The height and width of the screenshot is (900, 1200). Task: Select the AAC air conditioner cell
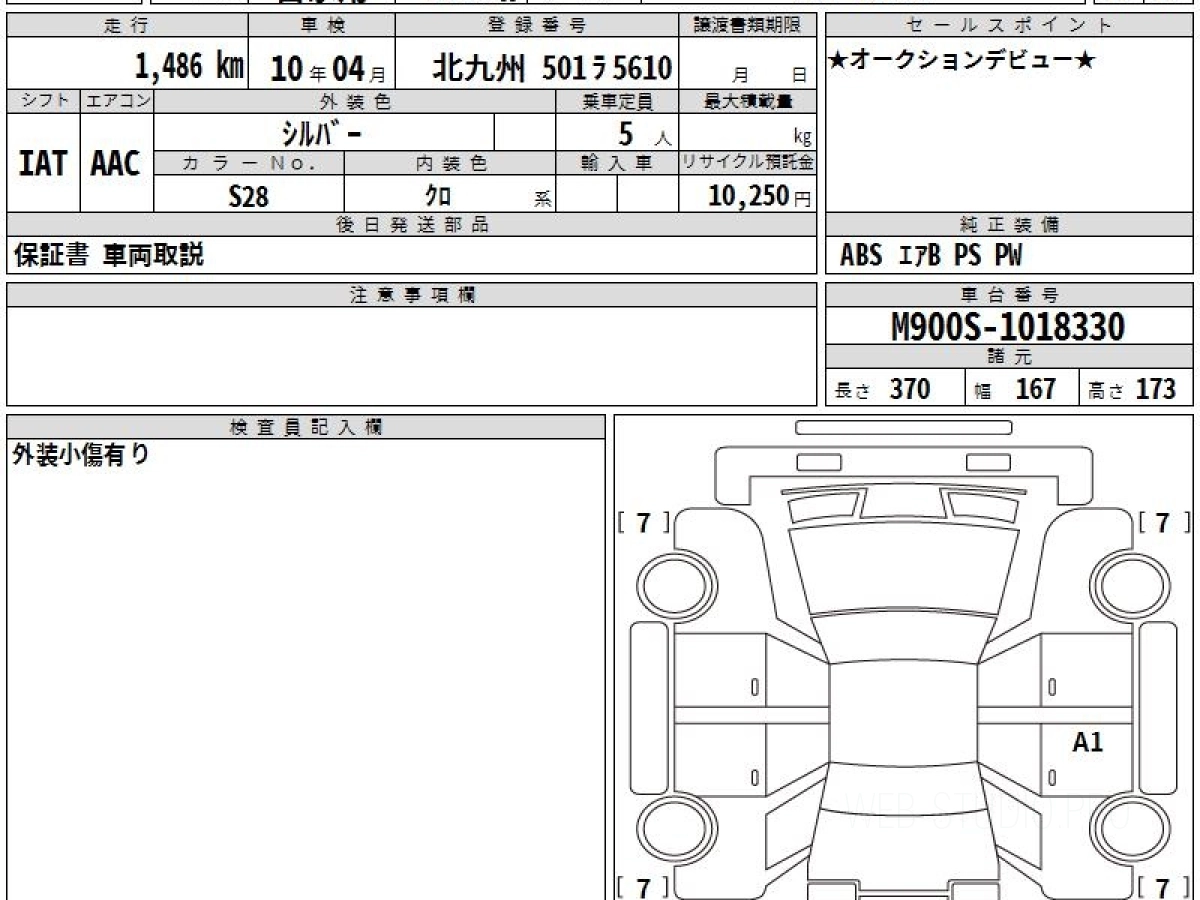click(x=116, y=163)
